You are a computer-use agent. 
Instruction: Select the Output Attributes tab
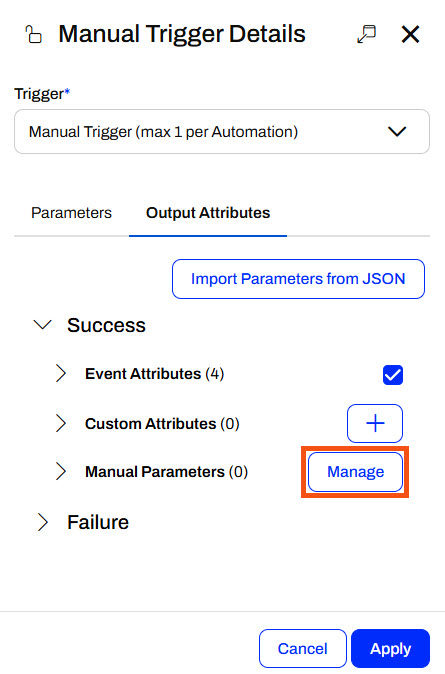point(208,213)
